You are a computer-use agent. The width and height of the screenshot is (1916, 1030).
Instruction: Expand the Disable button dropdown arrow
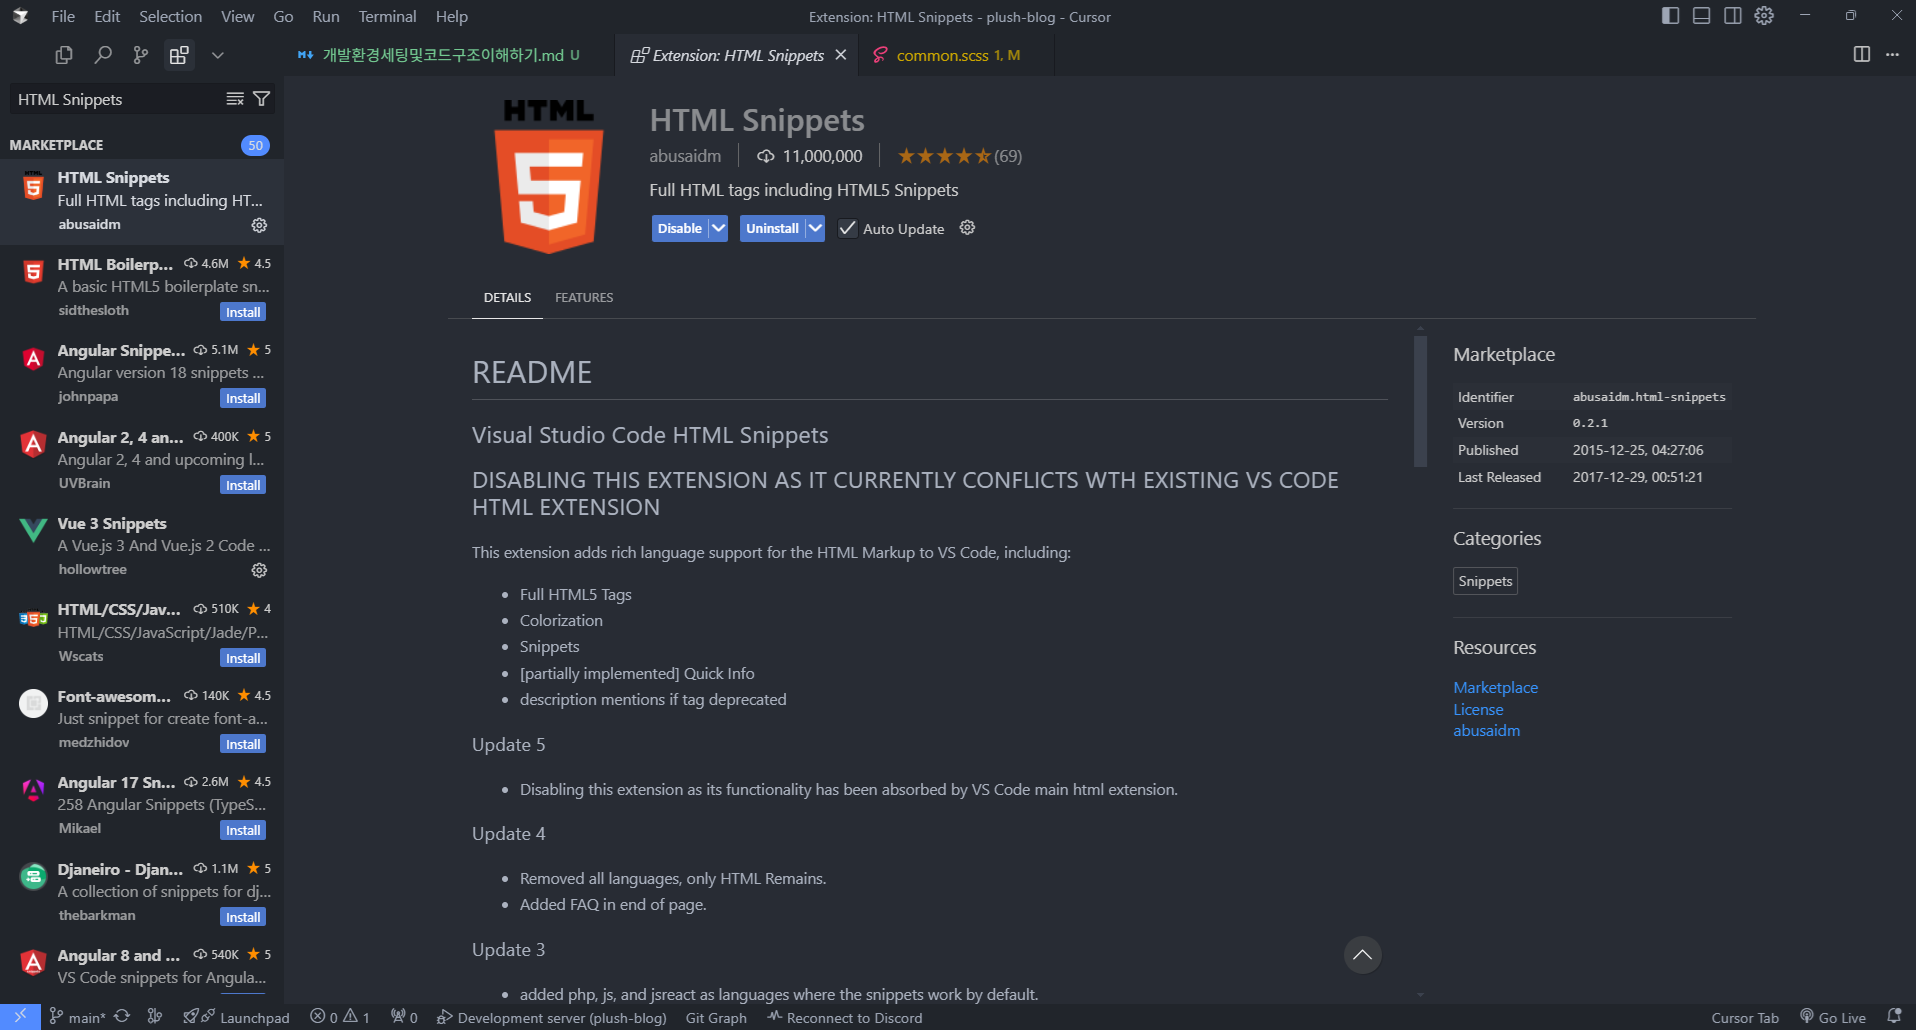pos(718,229)
